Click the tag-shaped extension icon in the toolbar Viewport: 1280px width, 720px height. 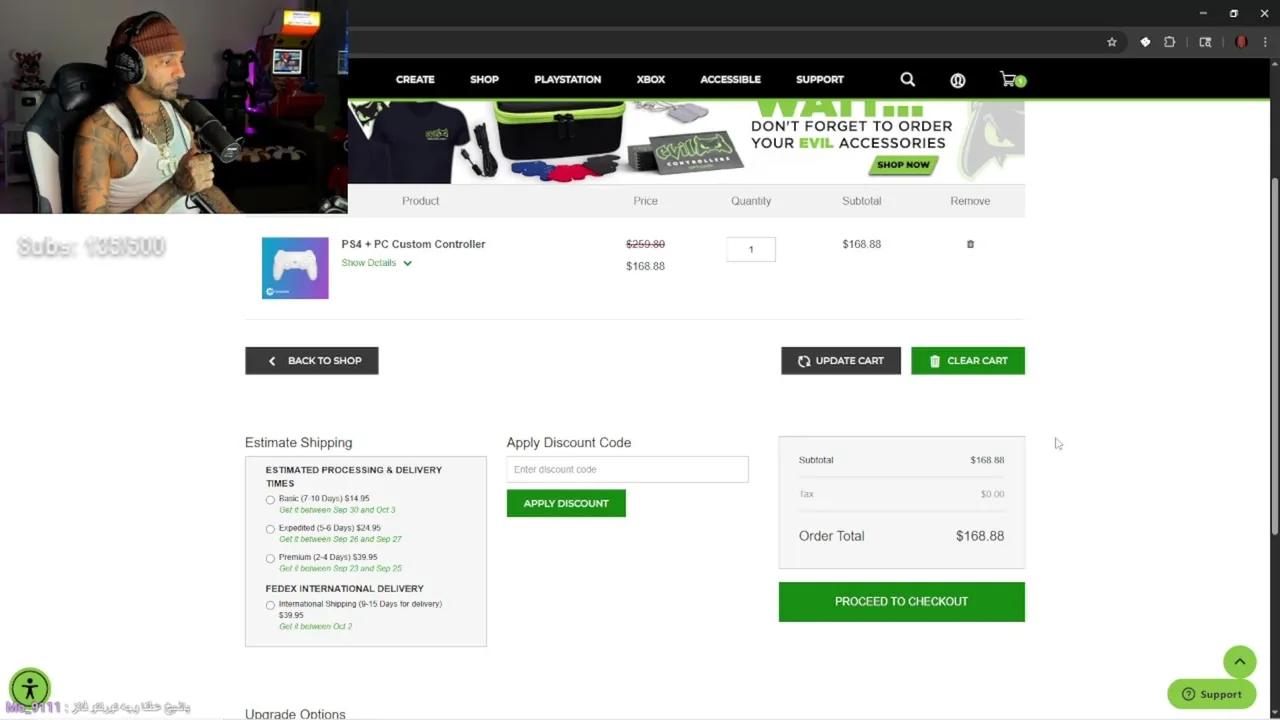[x=1145, y=42]
